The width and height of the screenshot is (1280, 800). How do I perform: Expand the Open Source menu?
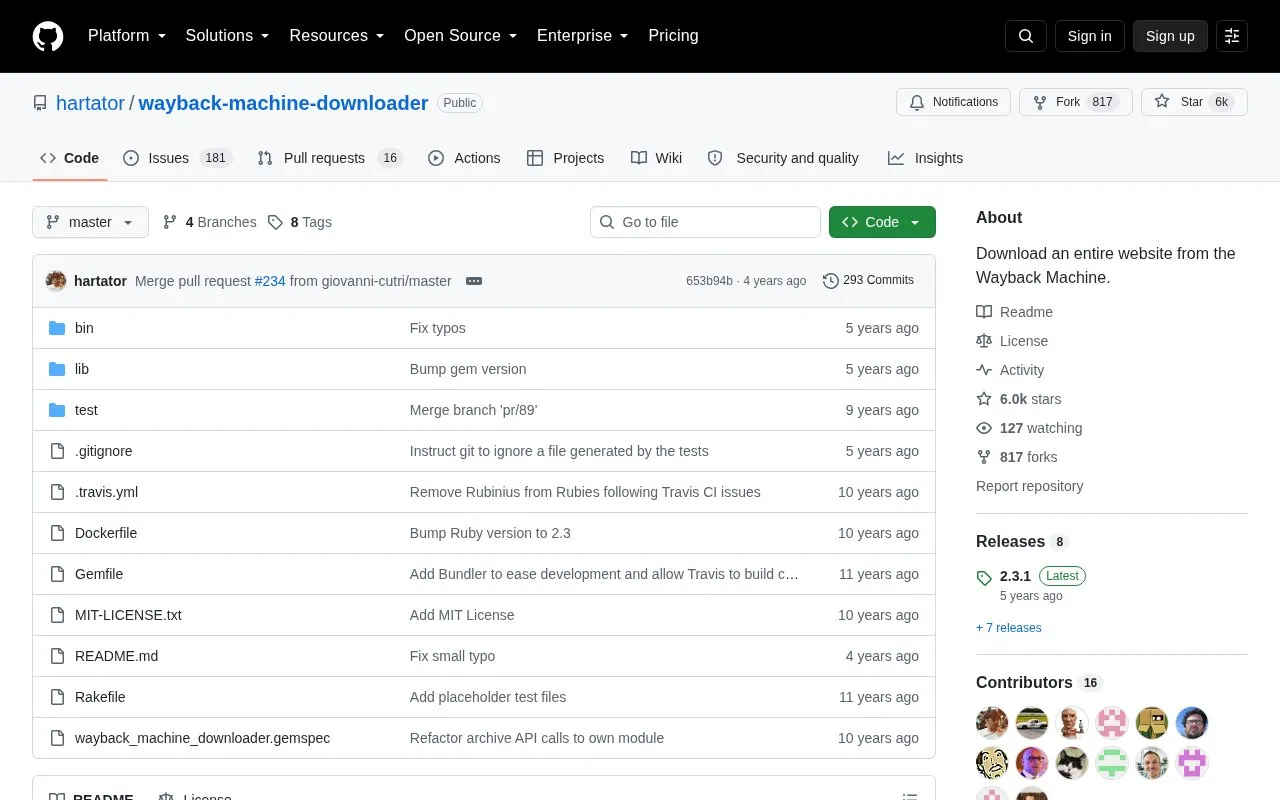(461, 36)
